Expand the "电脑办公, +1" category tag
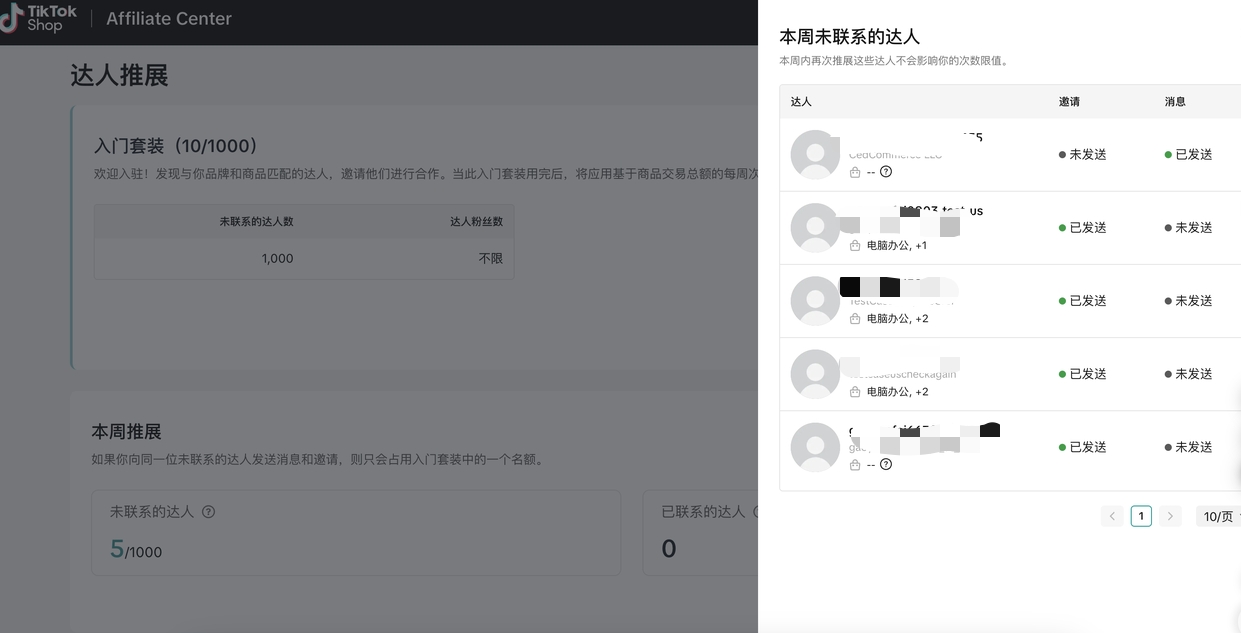 (x=897, y=245)
